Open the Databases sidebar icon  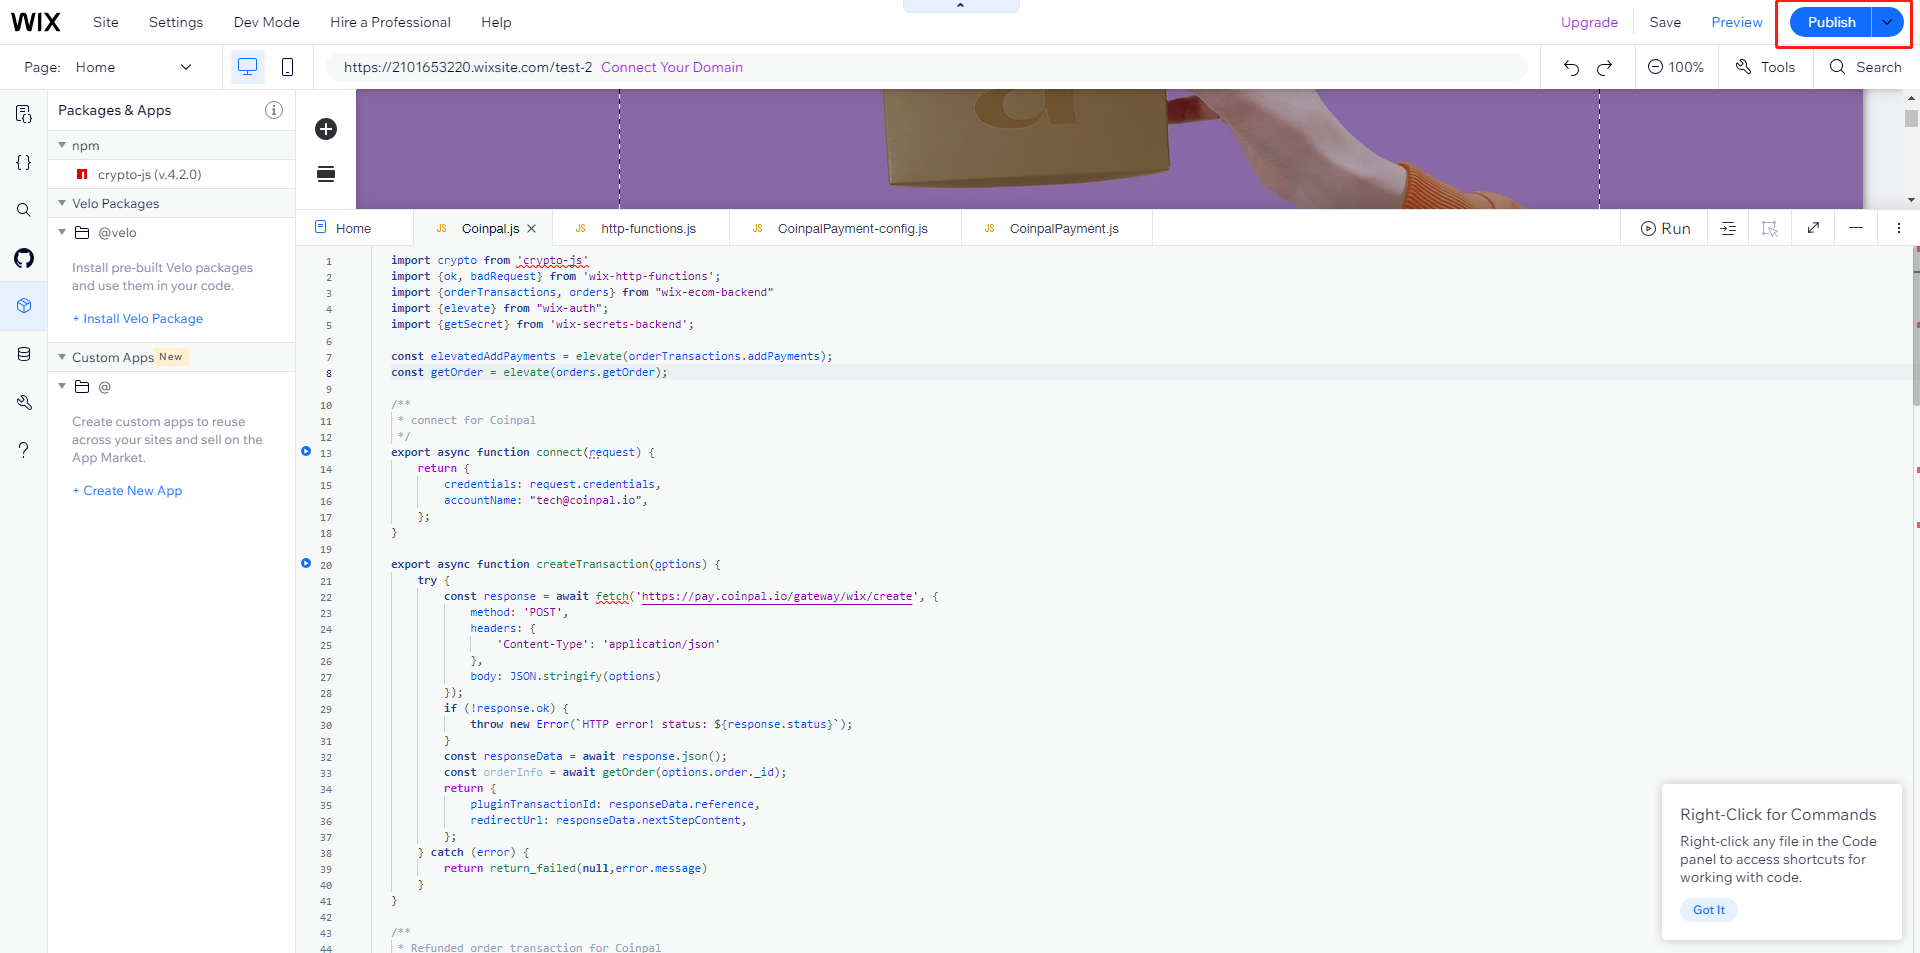[x=24, y=354]
